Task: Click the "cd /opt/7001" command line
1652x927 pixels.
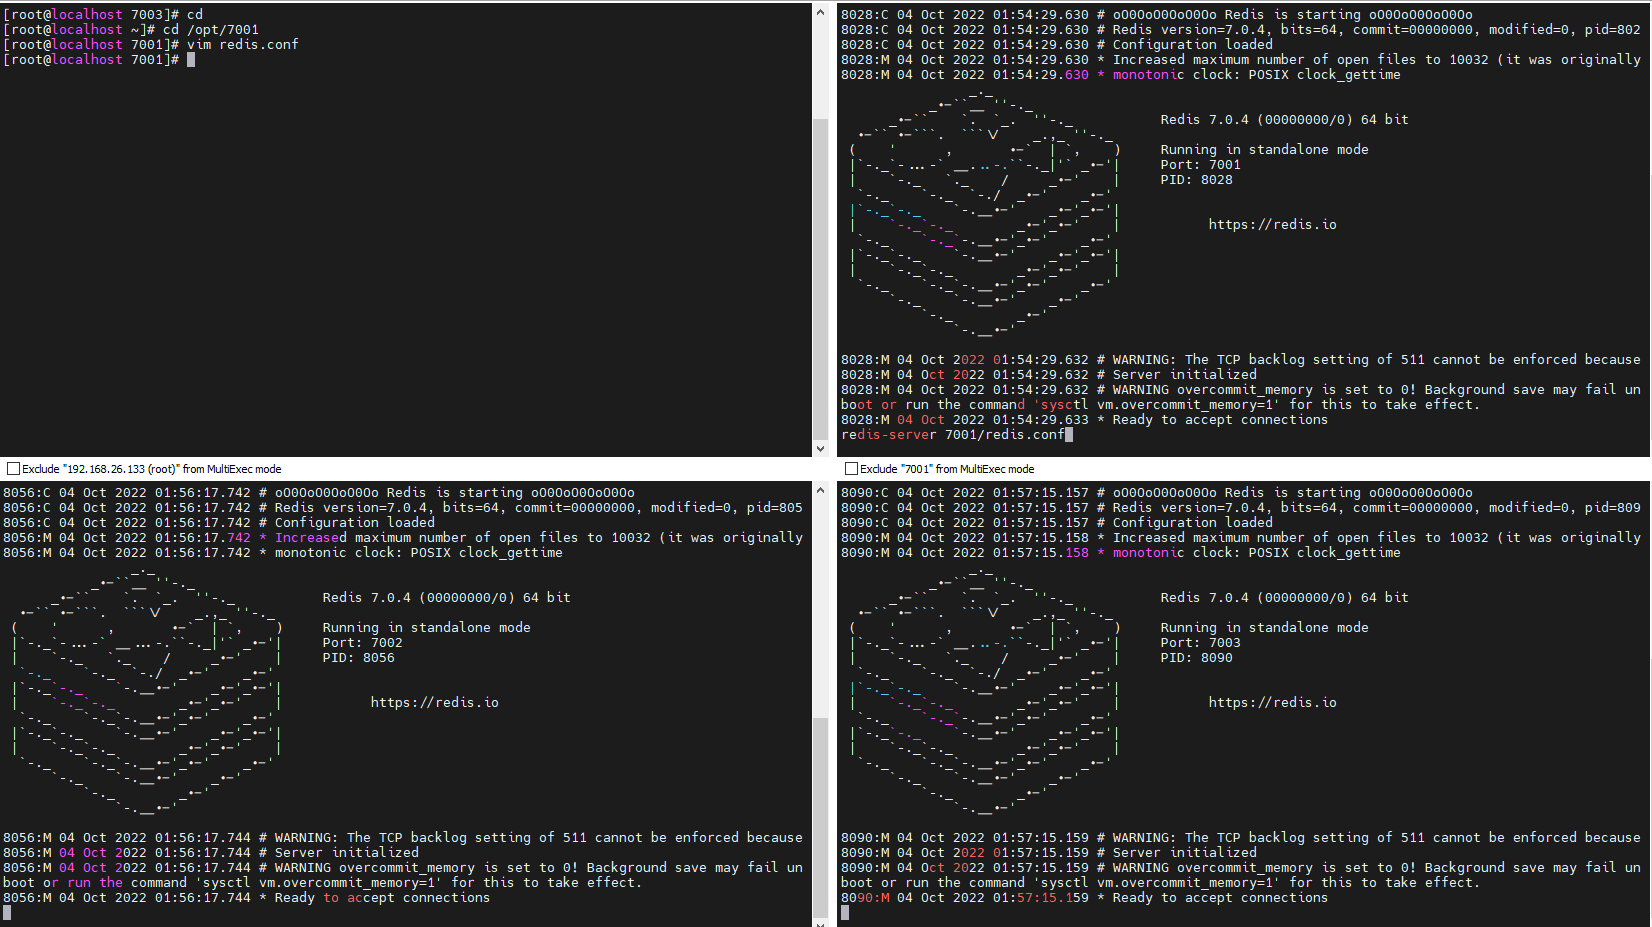Action: click(130, 30)
